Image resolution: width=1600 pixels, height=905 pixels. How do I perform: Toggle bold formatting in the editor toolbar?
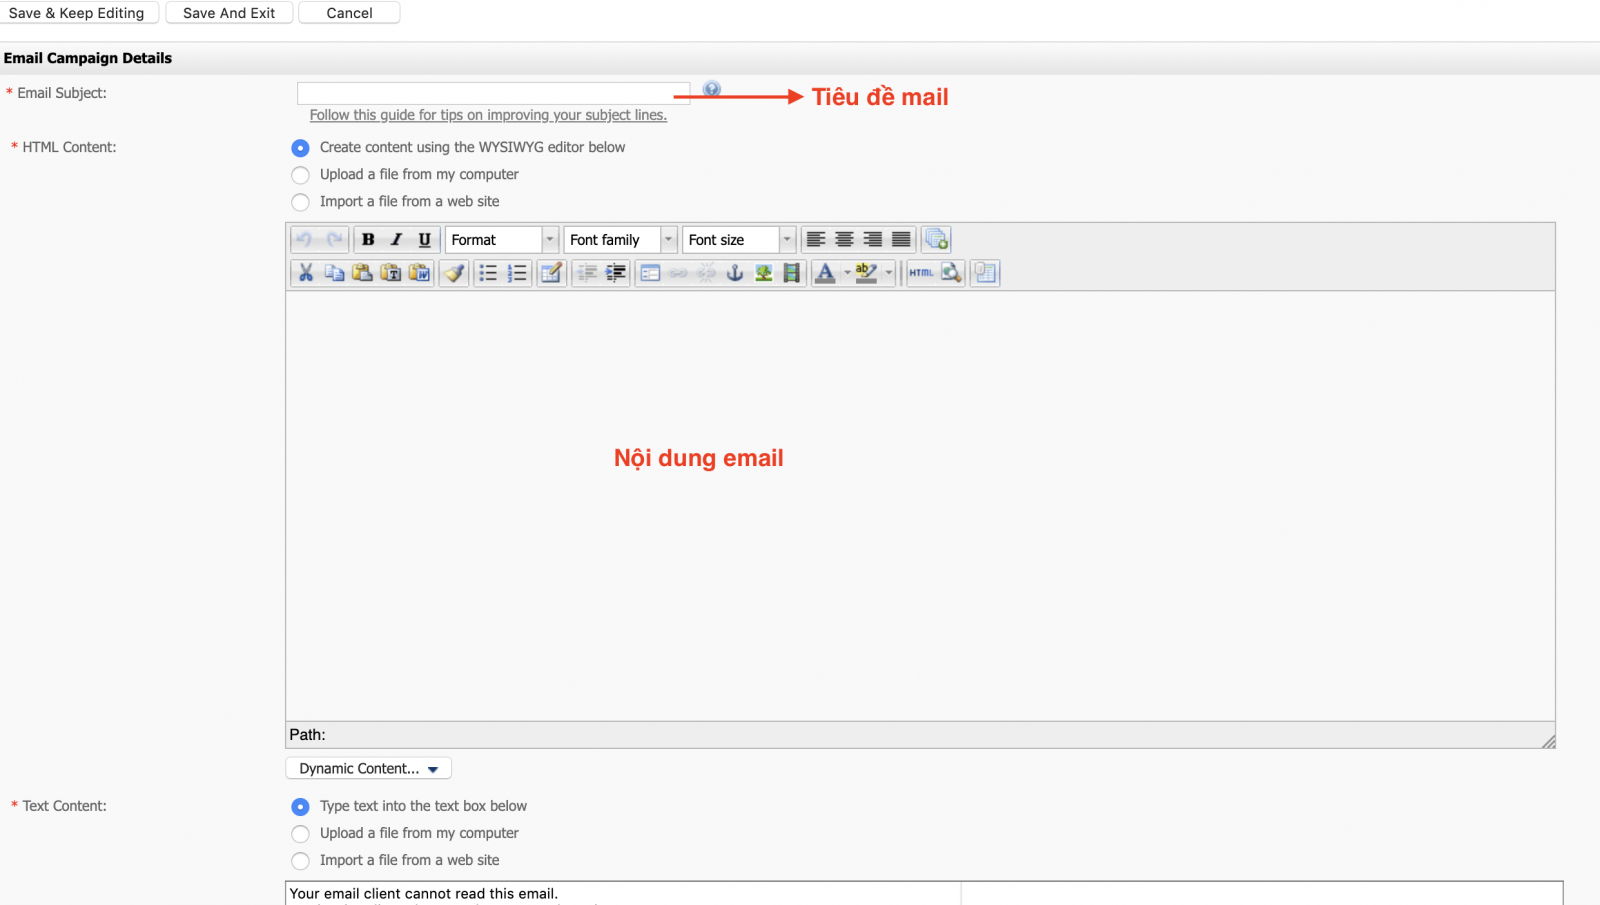368,240
